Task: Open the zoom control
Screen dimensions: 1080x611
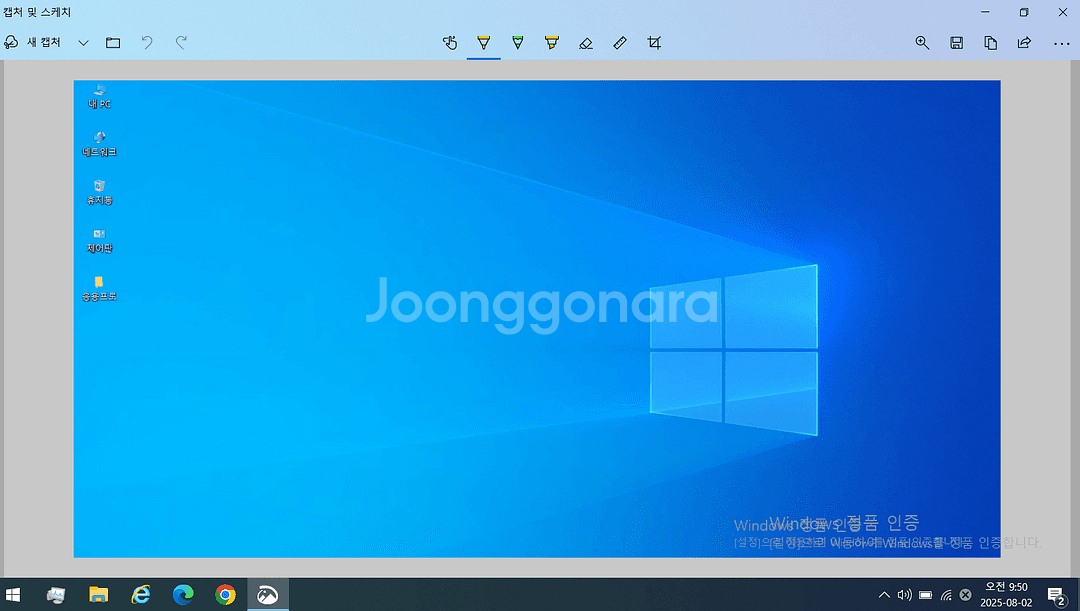Action: point(922,43)
